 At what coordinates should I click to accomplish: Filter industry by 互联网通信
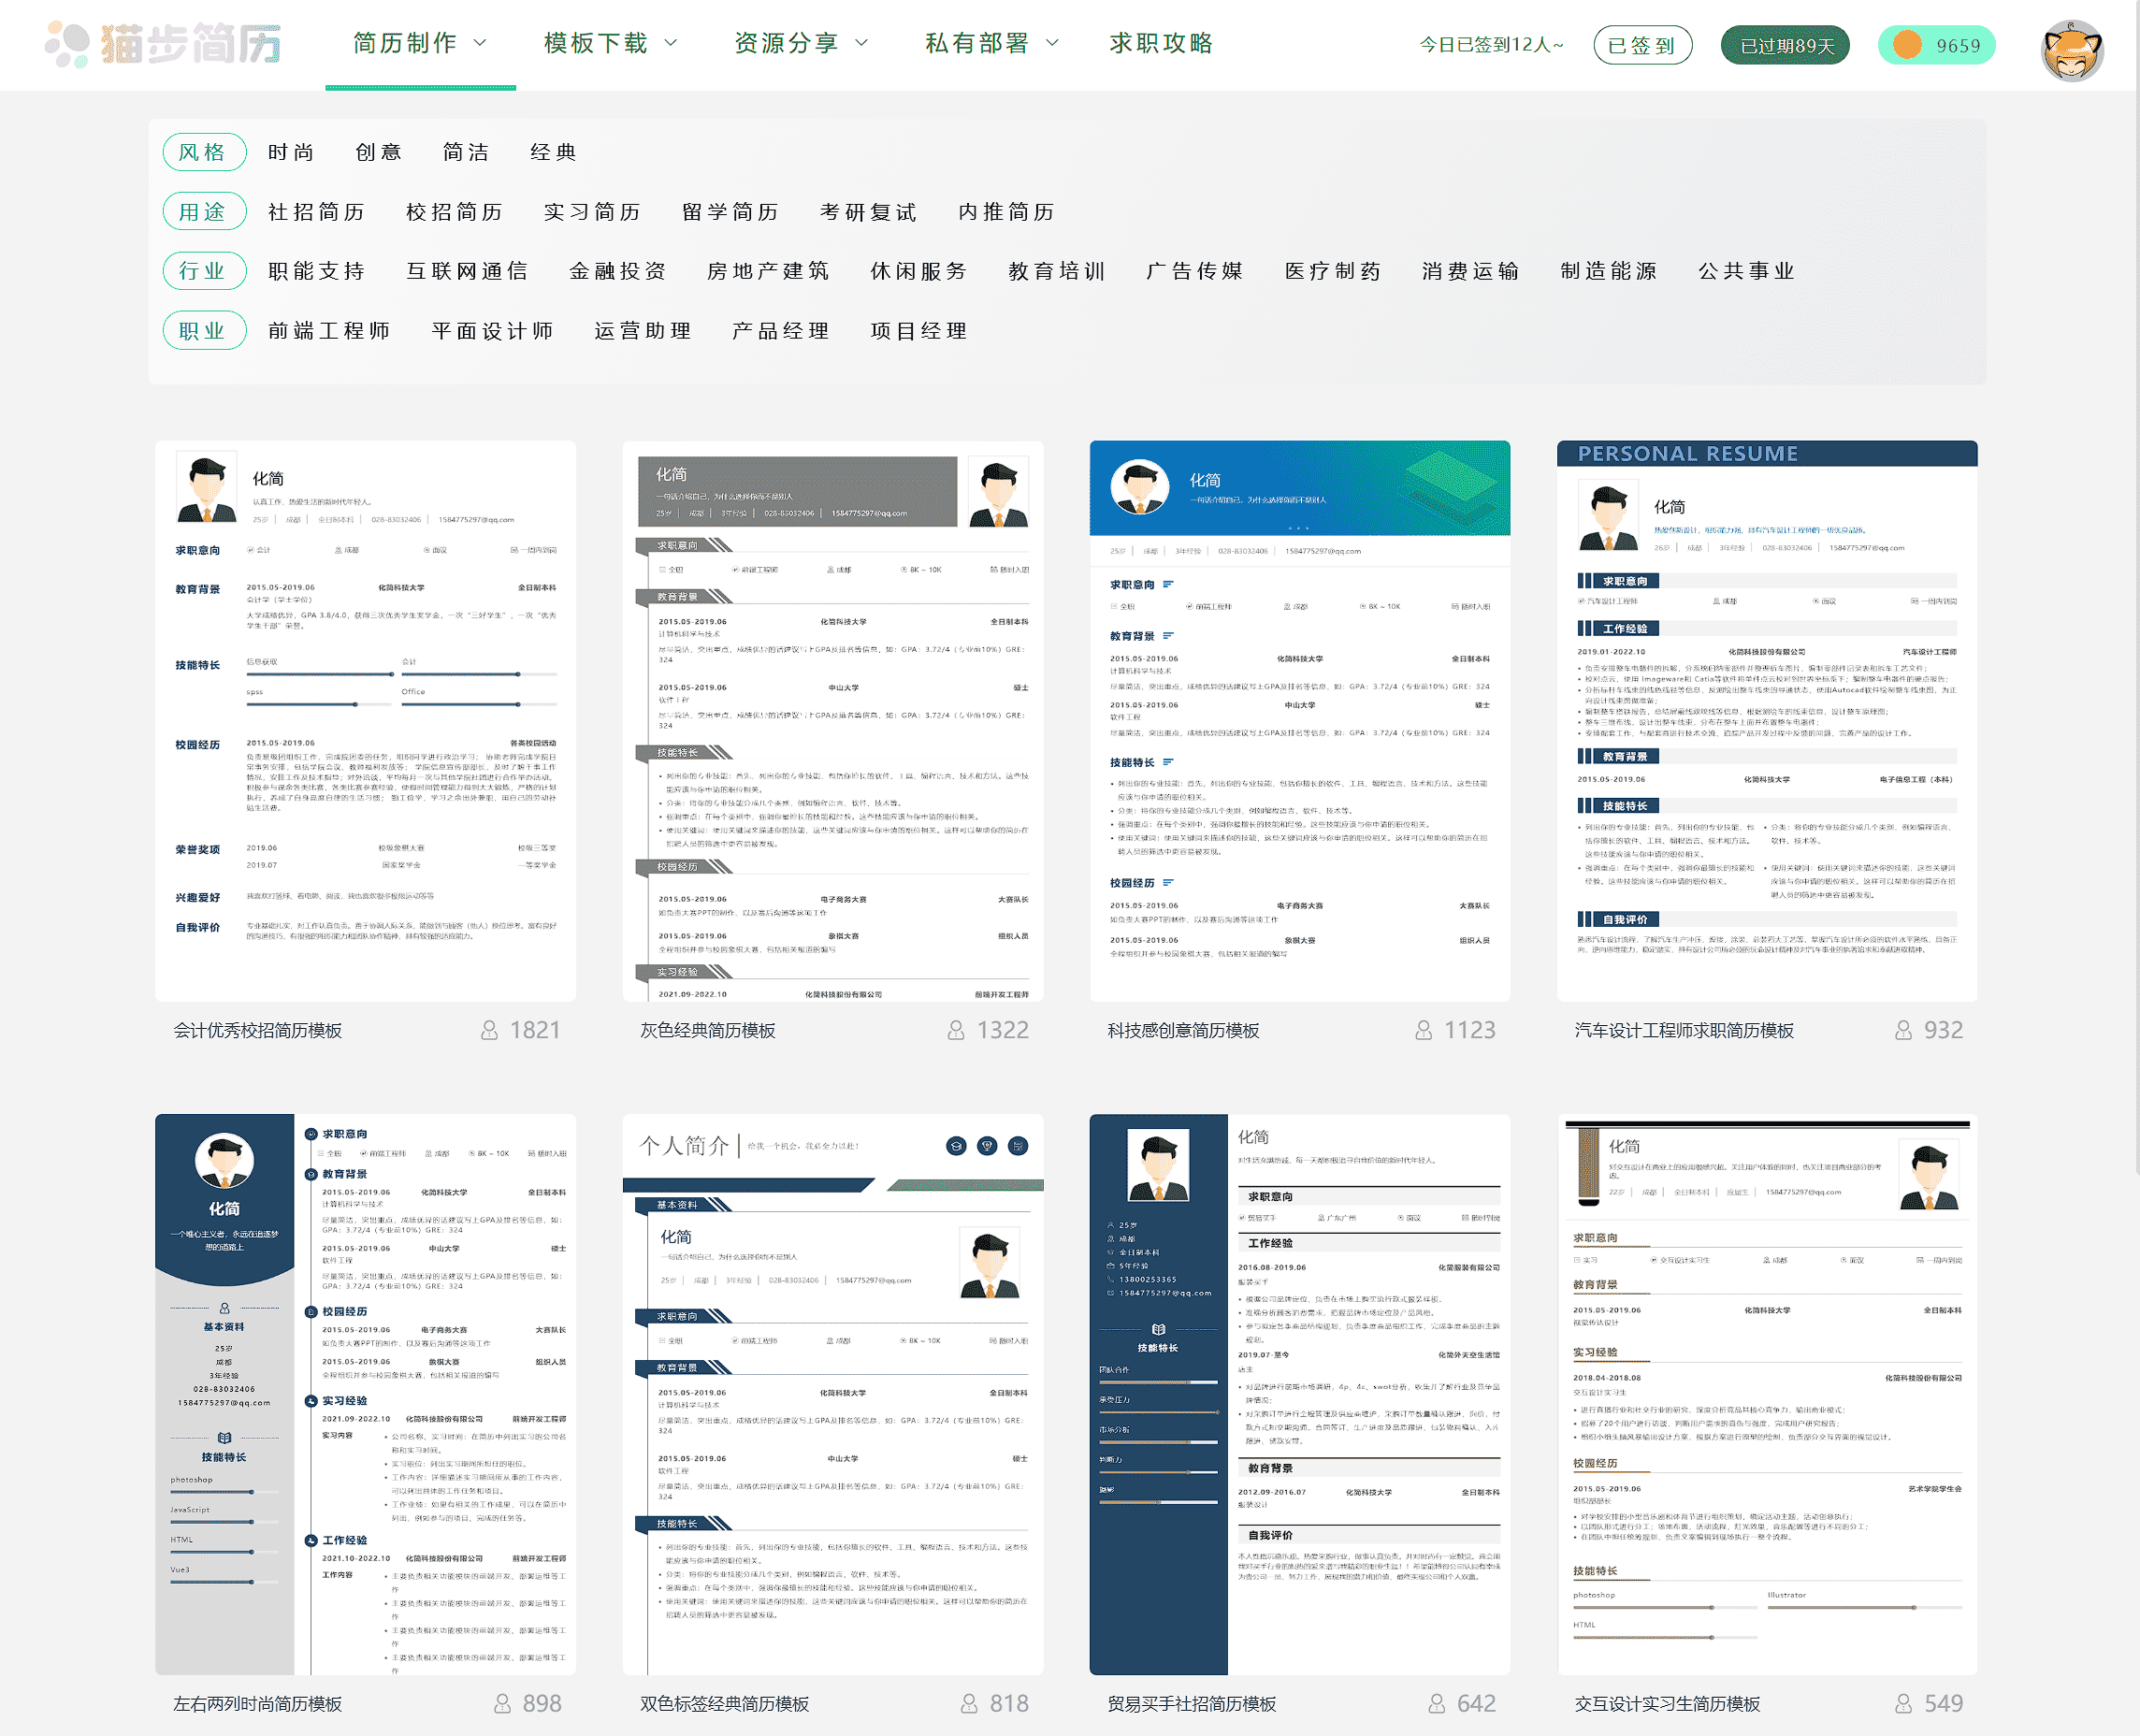[467, 271]
